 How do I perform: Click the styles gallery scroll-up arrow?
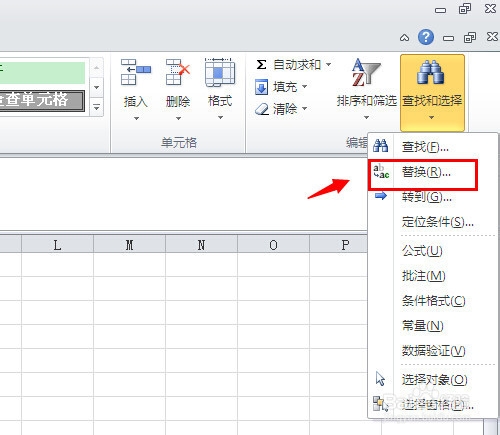coord(96,68)
